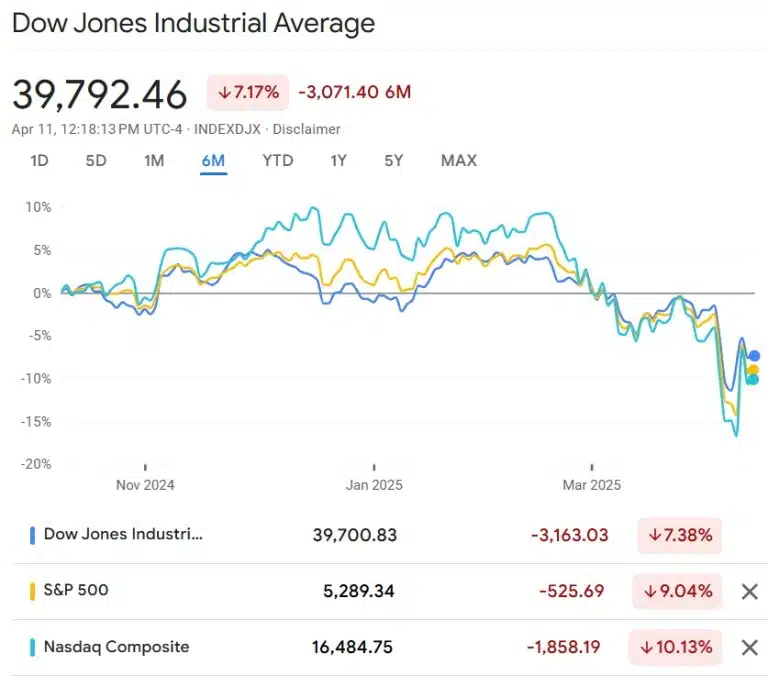Remove S&P 500 comparison with X
Image resolution: width=768 pixels, height=676 pixels.
[x=749, y=591]
